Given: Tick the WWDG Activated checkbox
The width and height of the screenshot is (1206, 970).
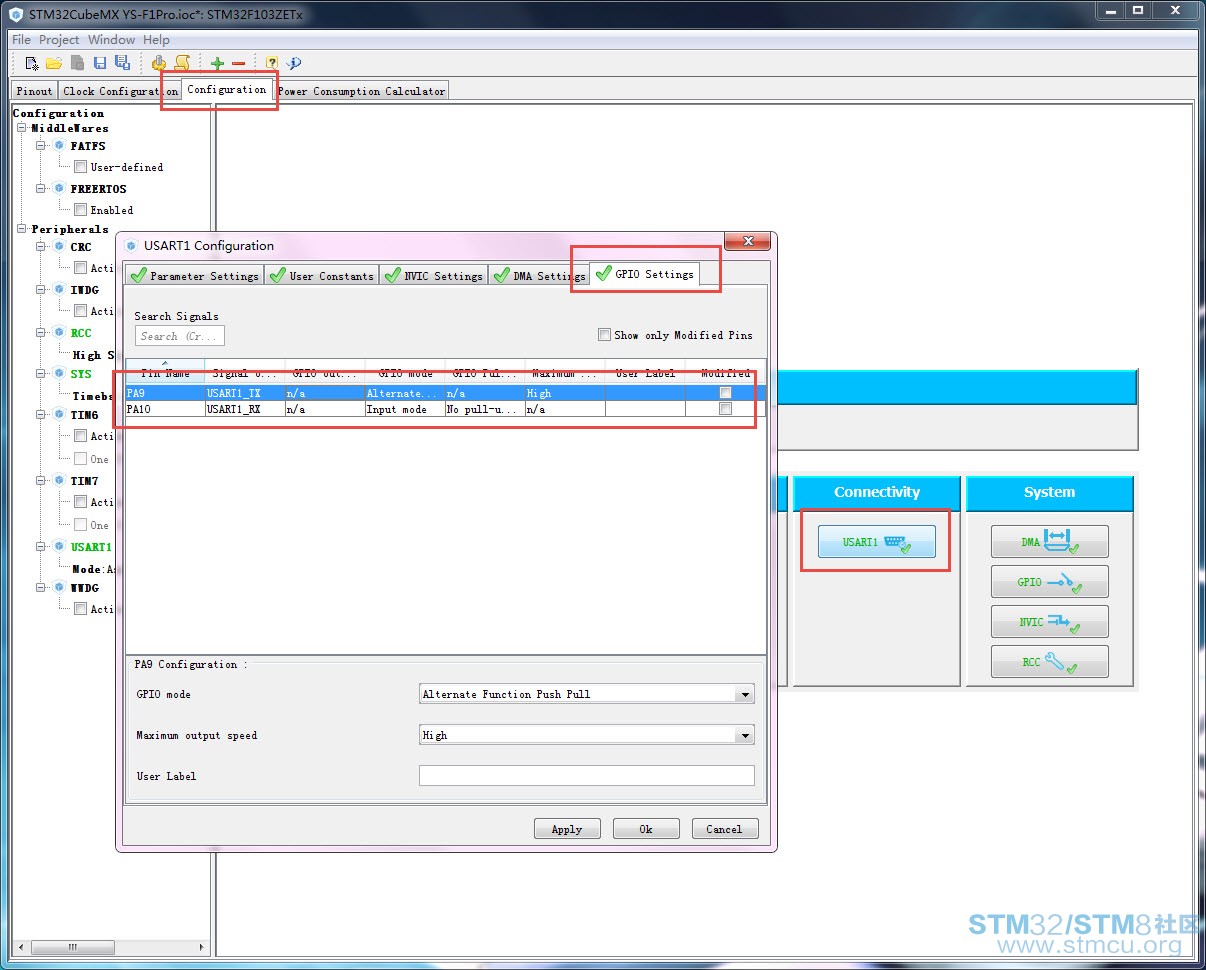Looking at the screenshot, I should 81,609.
